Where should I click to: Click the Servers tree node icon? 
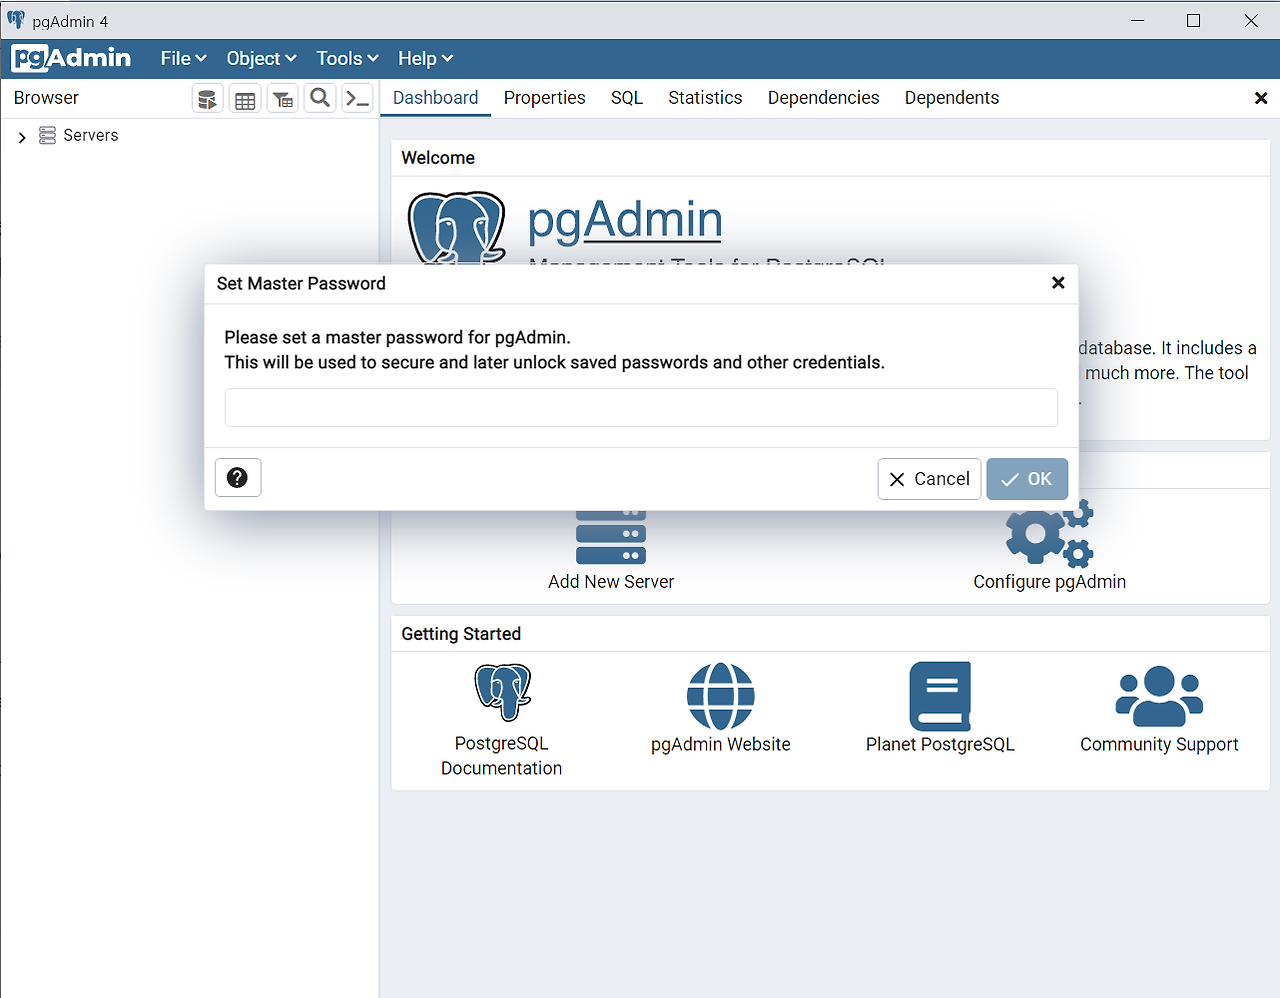coord(47,135)
